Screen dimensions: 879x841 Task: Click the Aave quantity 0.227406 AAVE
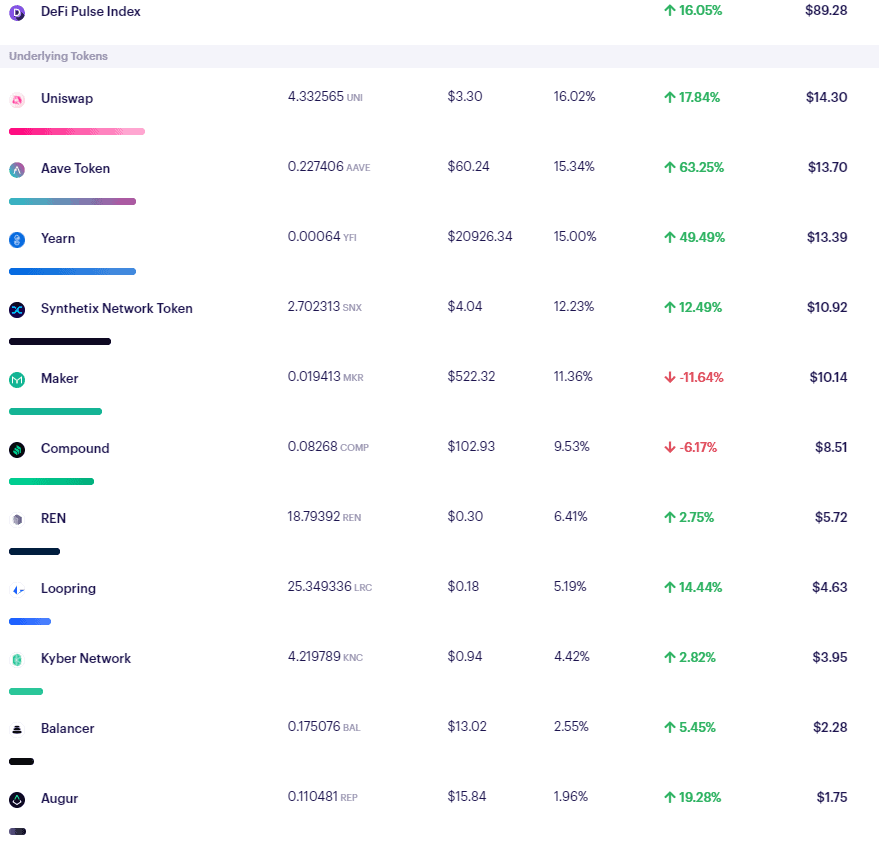click(329, 167)
